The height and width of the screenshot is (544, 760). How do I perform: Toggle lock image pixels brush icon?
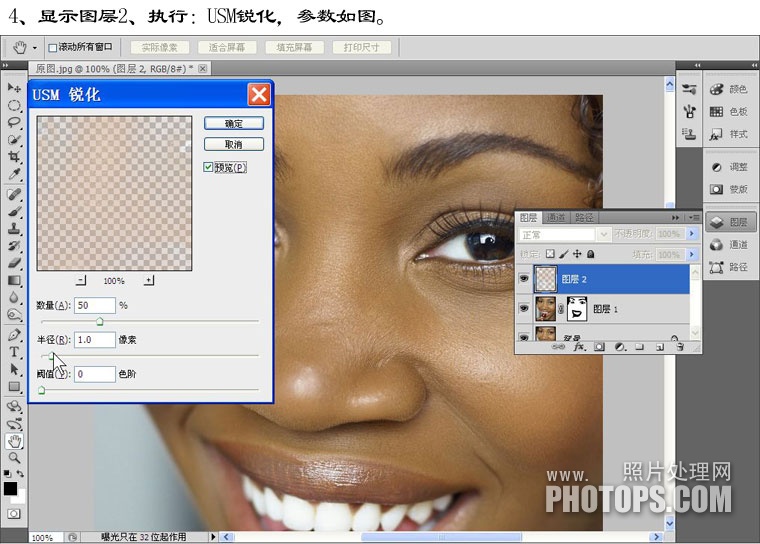[x=564, y=254]
